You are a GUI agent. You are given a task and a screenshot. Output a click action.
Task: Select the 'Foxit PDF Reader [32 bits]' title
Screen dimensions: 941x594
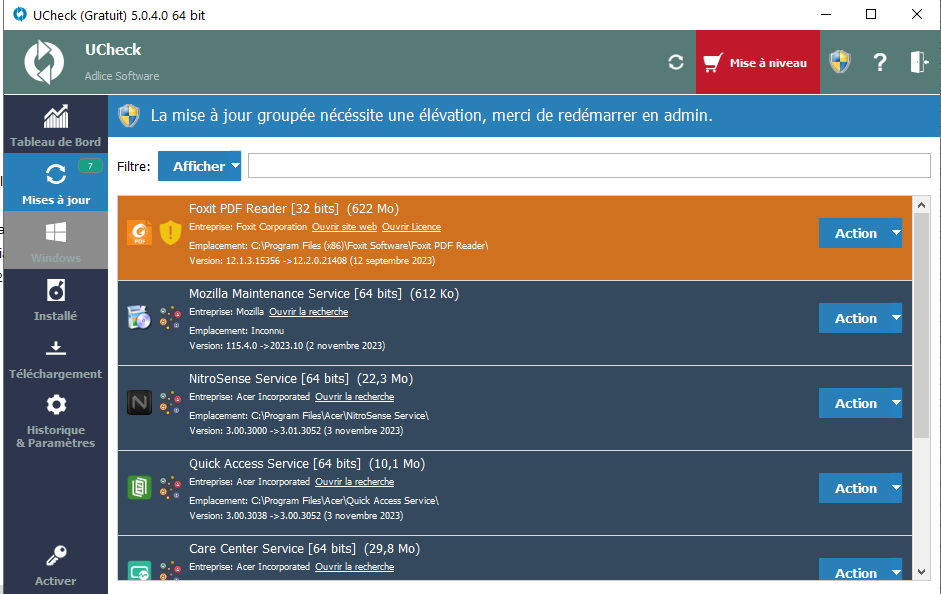tap(263, 209)
